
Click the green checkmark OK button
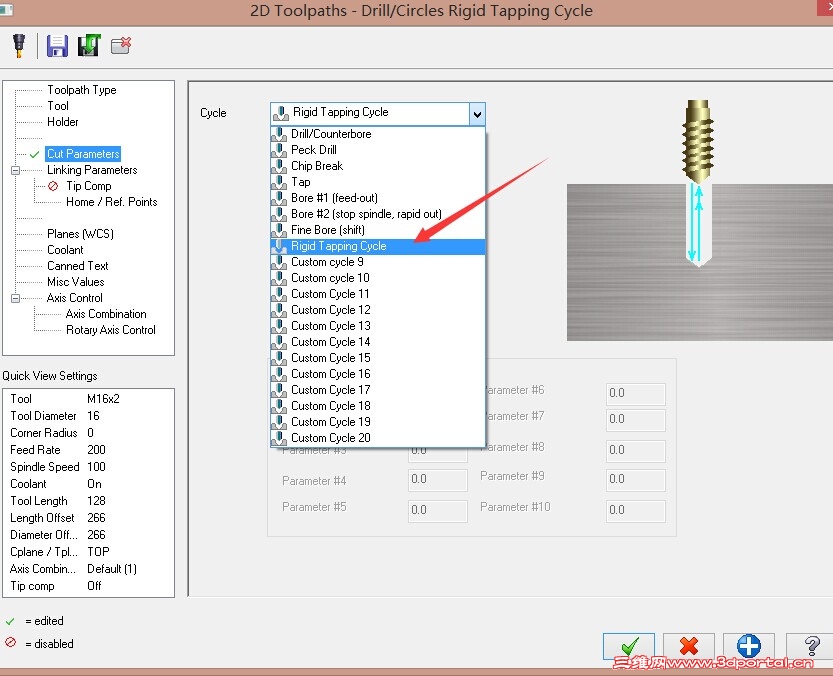[x=628, y=646]
